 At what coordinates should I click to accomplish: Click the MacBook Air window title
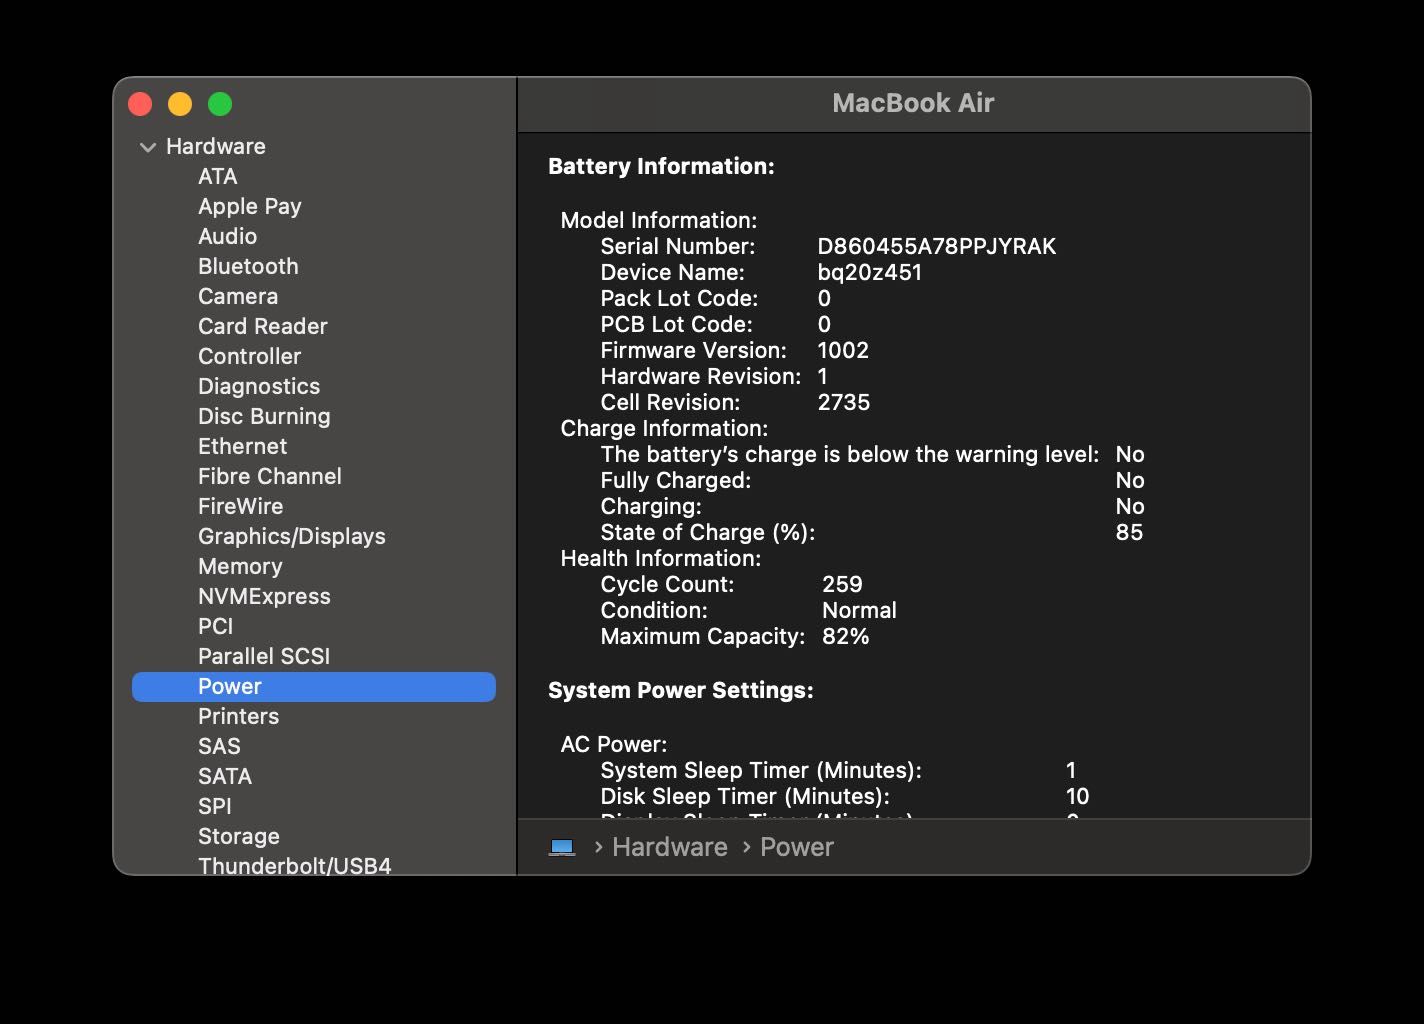pos(913,103)
